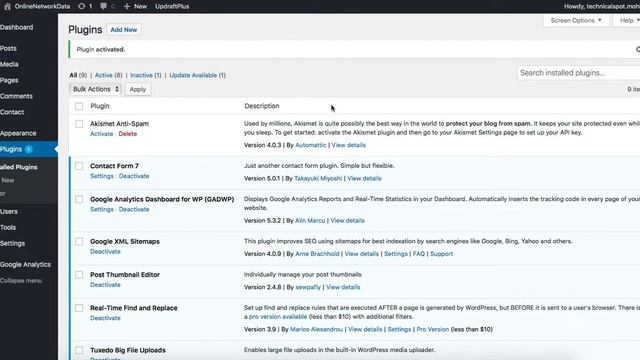The image size is (640, 360).
Task: Open Appearance in the sidebar menu
Action: tap(18, 133)
